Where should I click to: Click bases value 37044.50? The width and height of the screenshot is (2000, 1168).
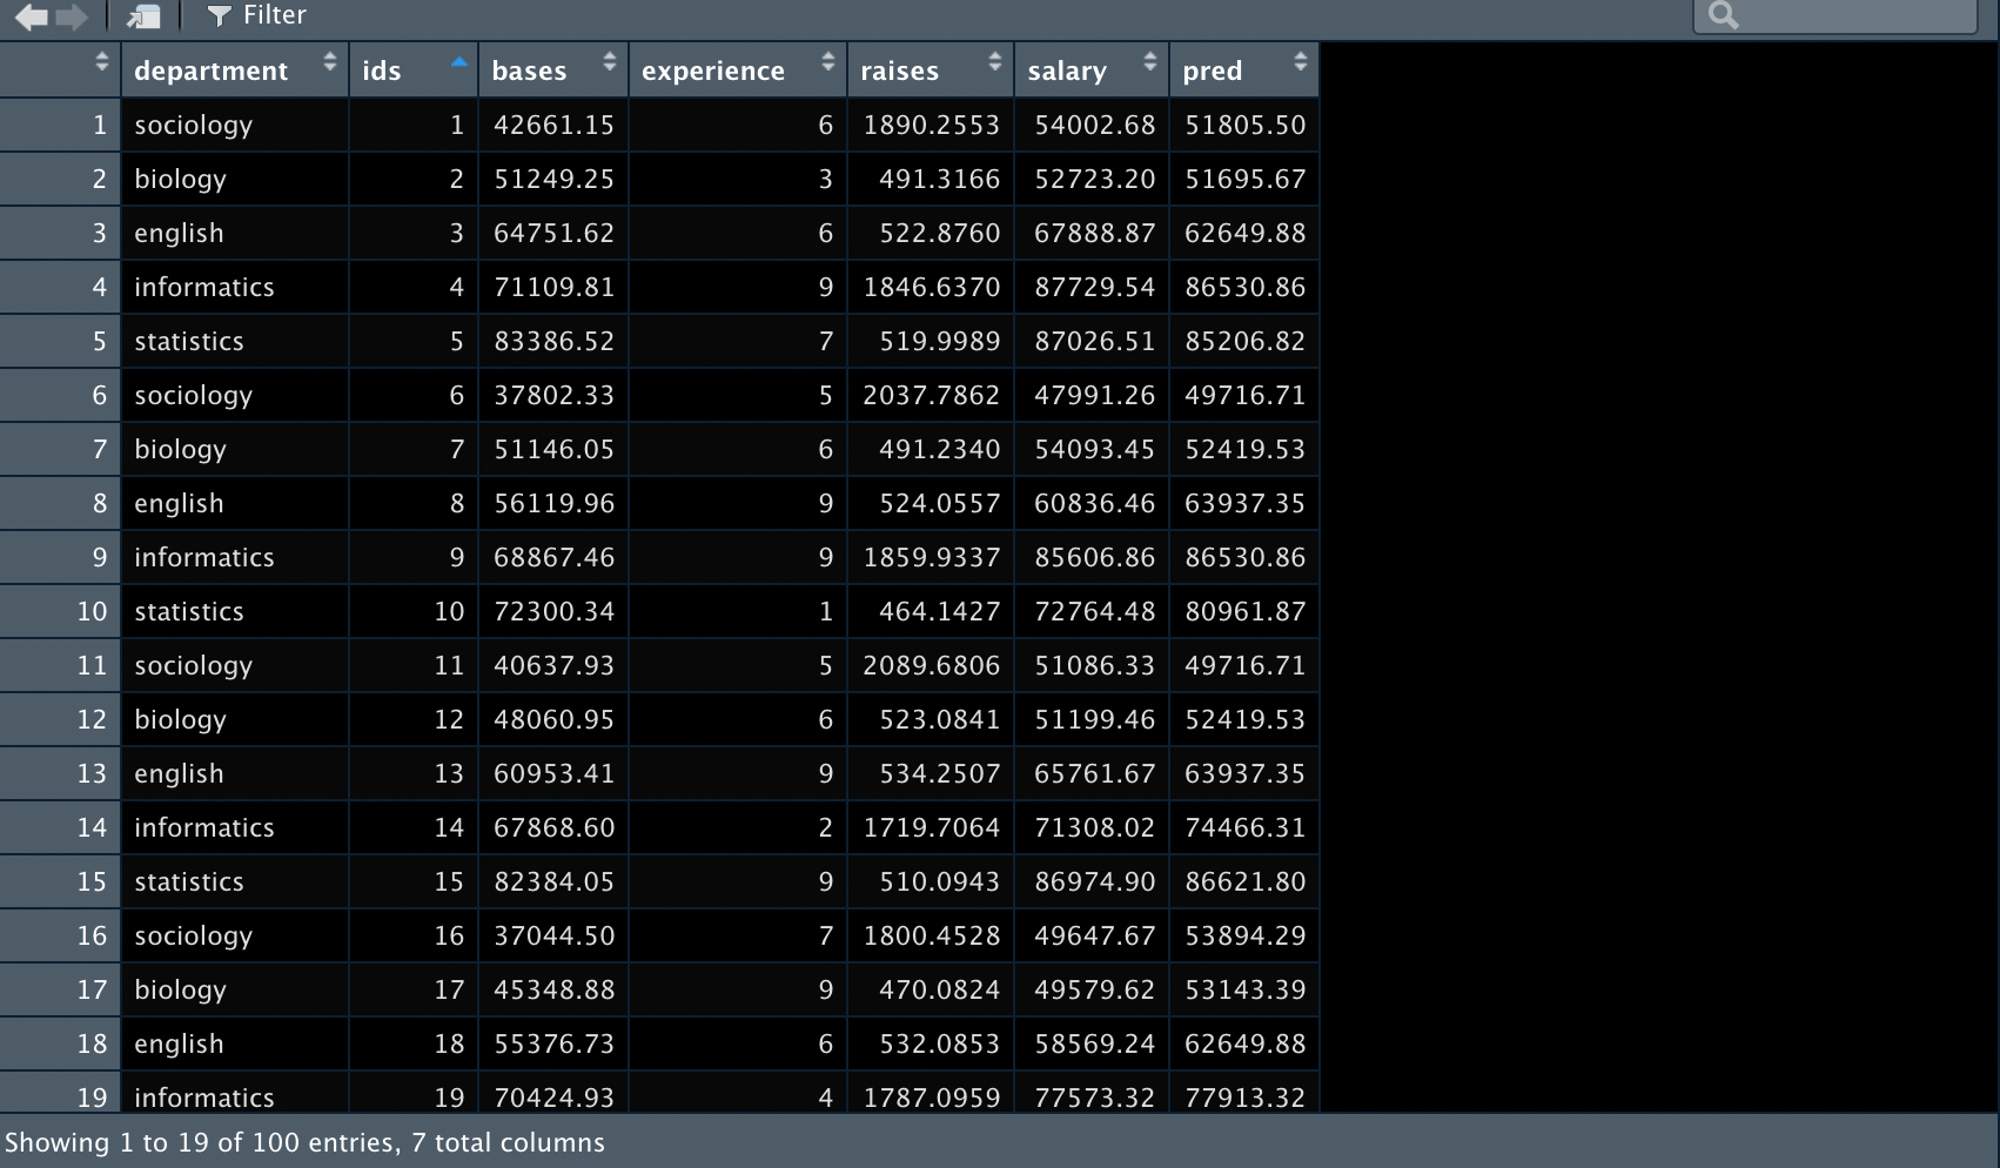point(554,935)
